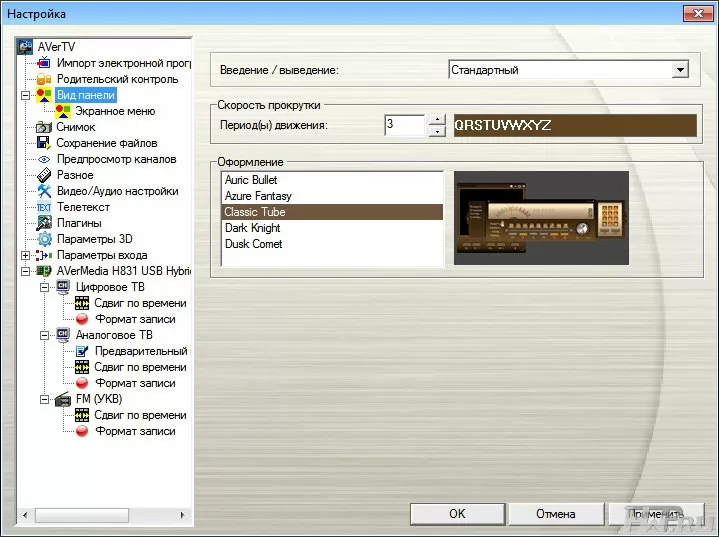Open the Телетекст icon in tree
The image size is (719, 537).
click(44, 207)
